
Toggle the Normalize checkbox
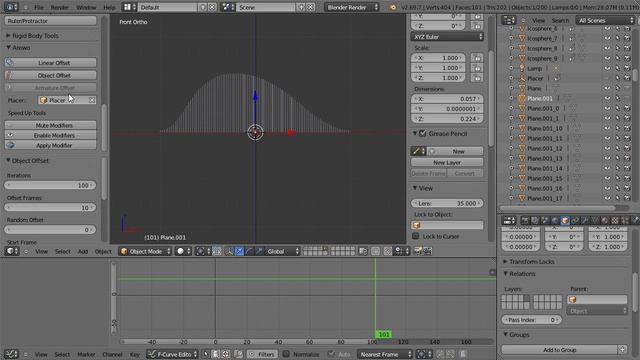click(286, 354)
